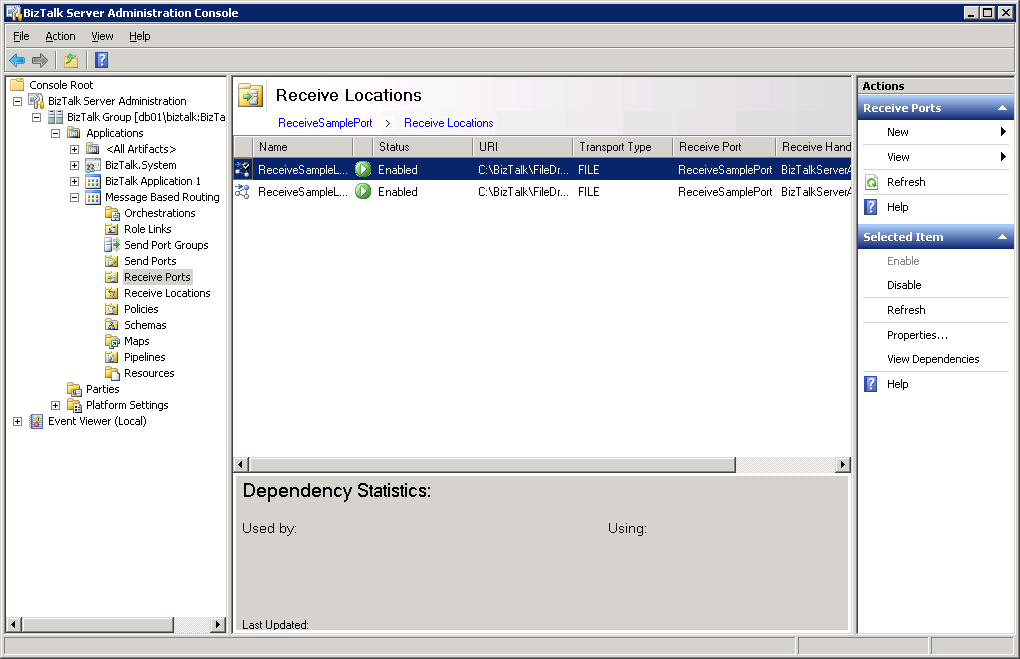This screenshot has height=659, width=1020.
Task: Click the BizTalk Group server icon
Action: [55, 117]
